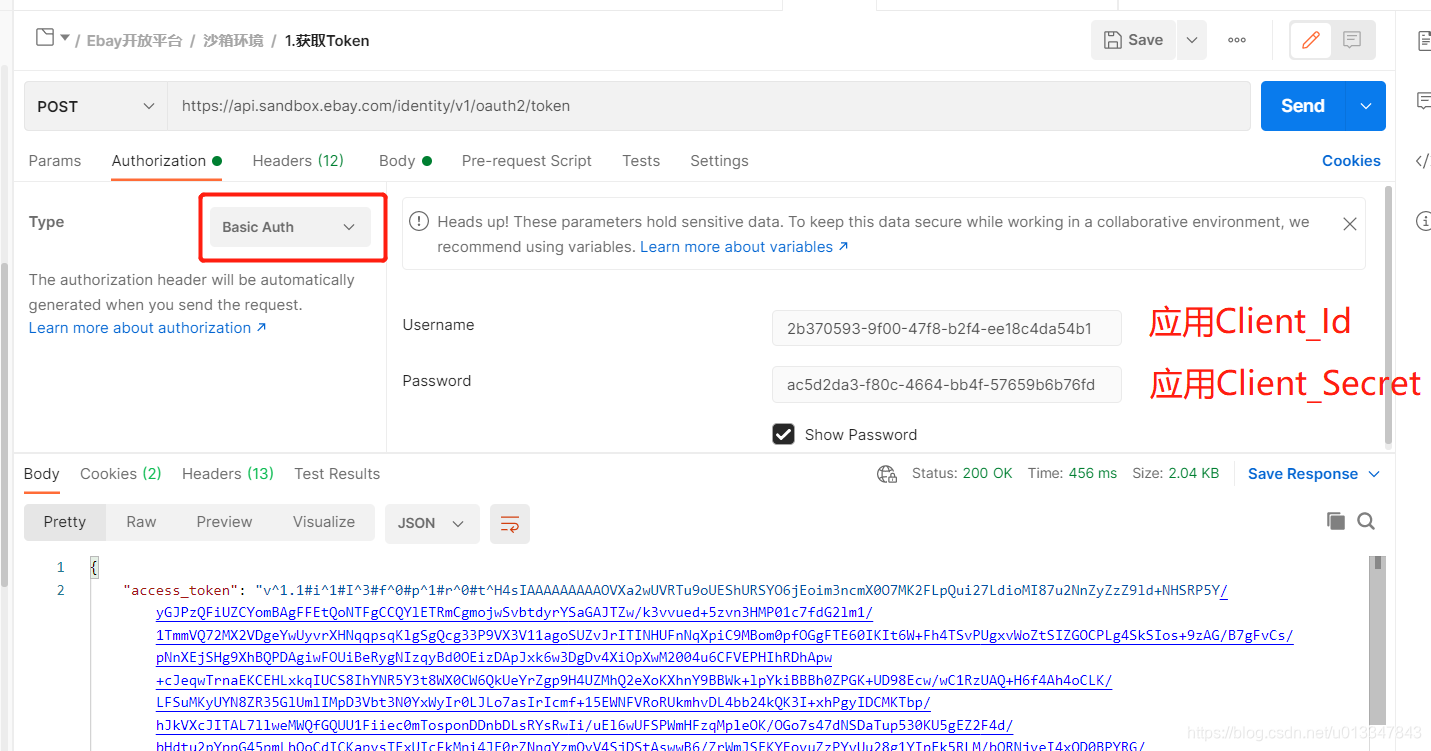Click the 1.获取Token request name
This screenshot has width=1431, height=751.
(x=327, y=41)
